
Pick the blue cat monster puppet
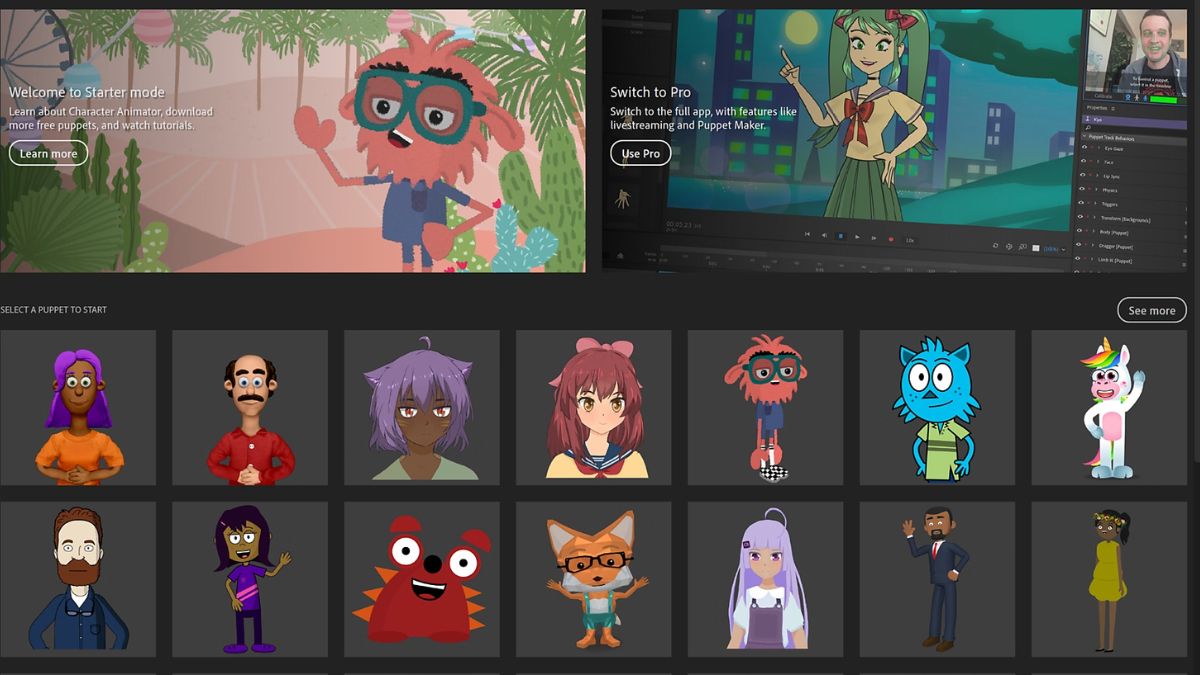[937, 408]
